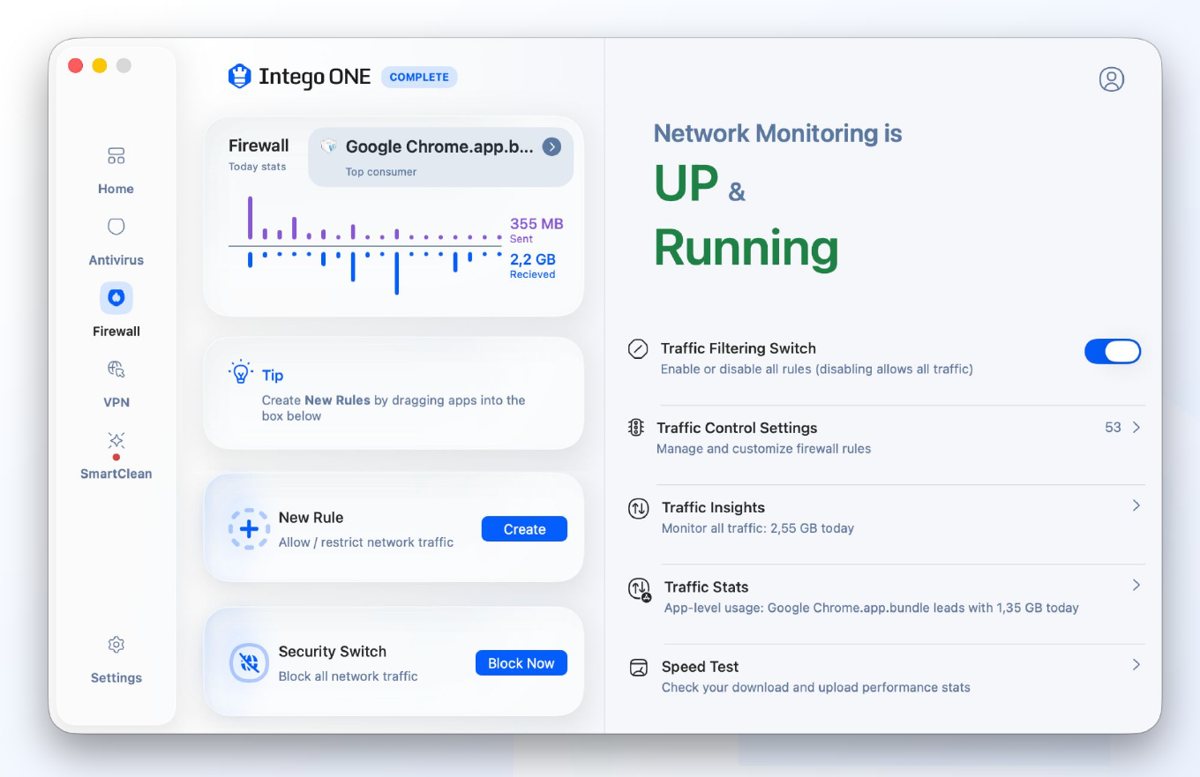Click the Google Chrome.app.b... top consumer name
Viewport: 1200px width, 777px height.
click(439, 147)
